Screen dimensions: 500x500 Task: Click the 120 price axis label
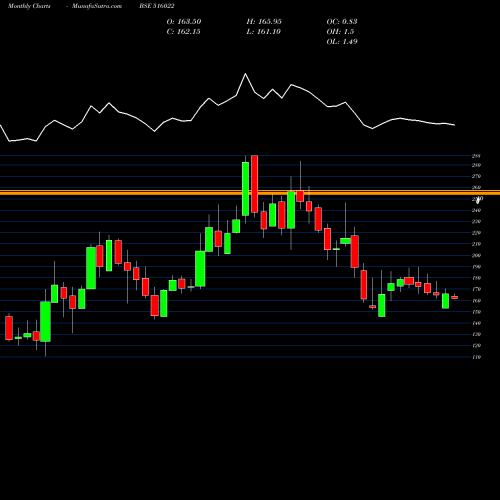click(x=476, y=346)
